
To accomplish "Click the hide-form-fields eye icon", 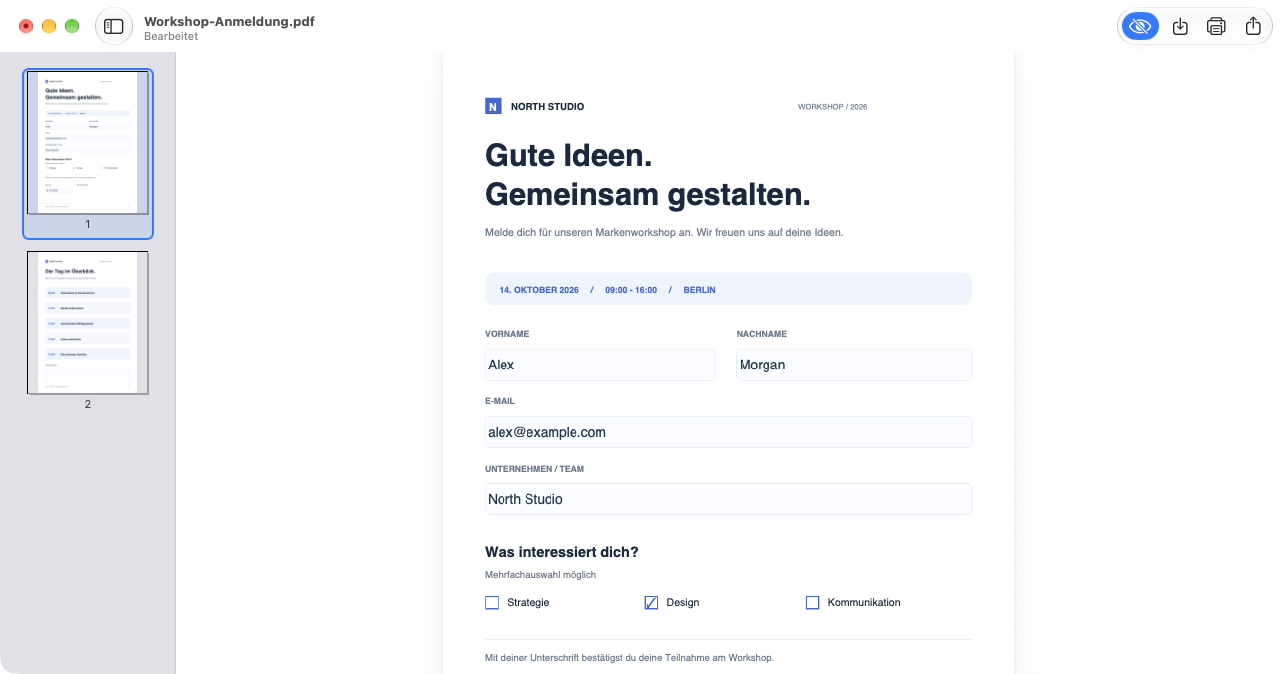I will tap(1141, 27).
